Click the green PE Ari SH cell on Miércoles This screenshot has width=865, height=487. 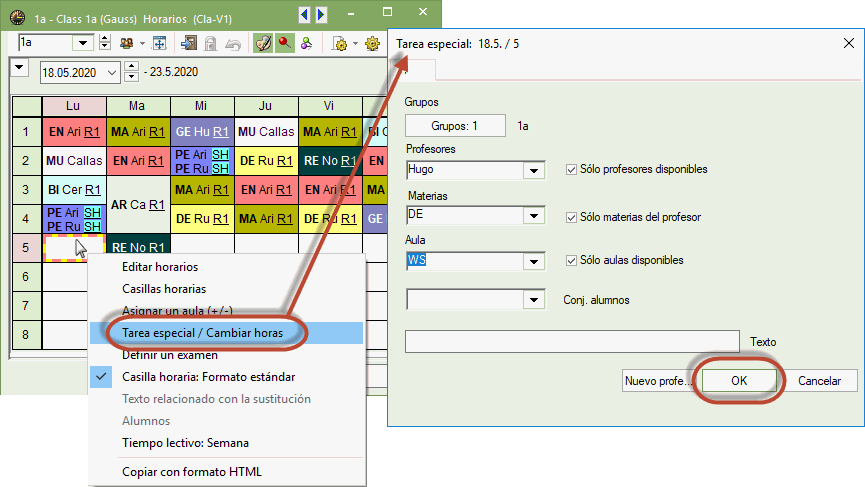click(x=201, y=155)
